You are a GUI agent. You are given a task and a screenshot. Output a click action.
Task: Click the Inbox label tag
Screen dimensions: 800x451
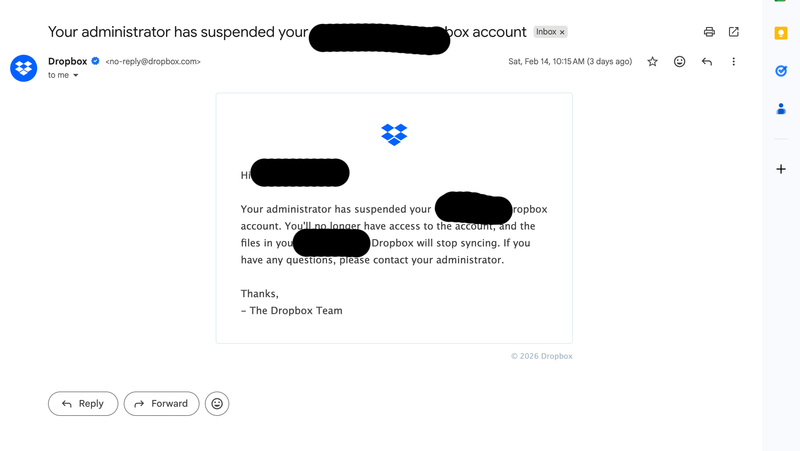tap(545, 32)
